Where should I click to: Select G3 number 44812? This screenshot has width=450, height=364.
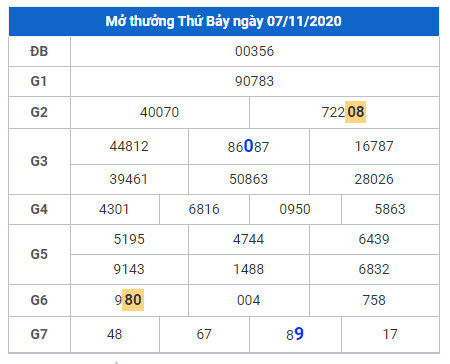pyautogui.click(x=129, y=146)
